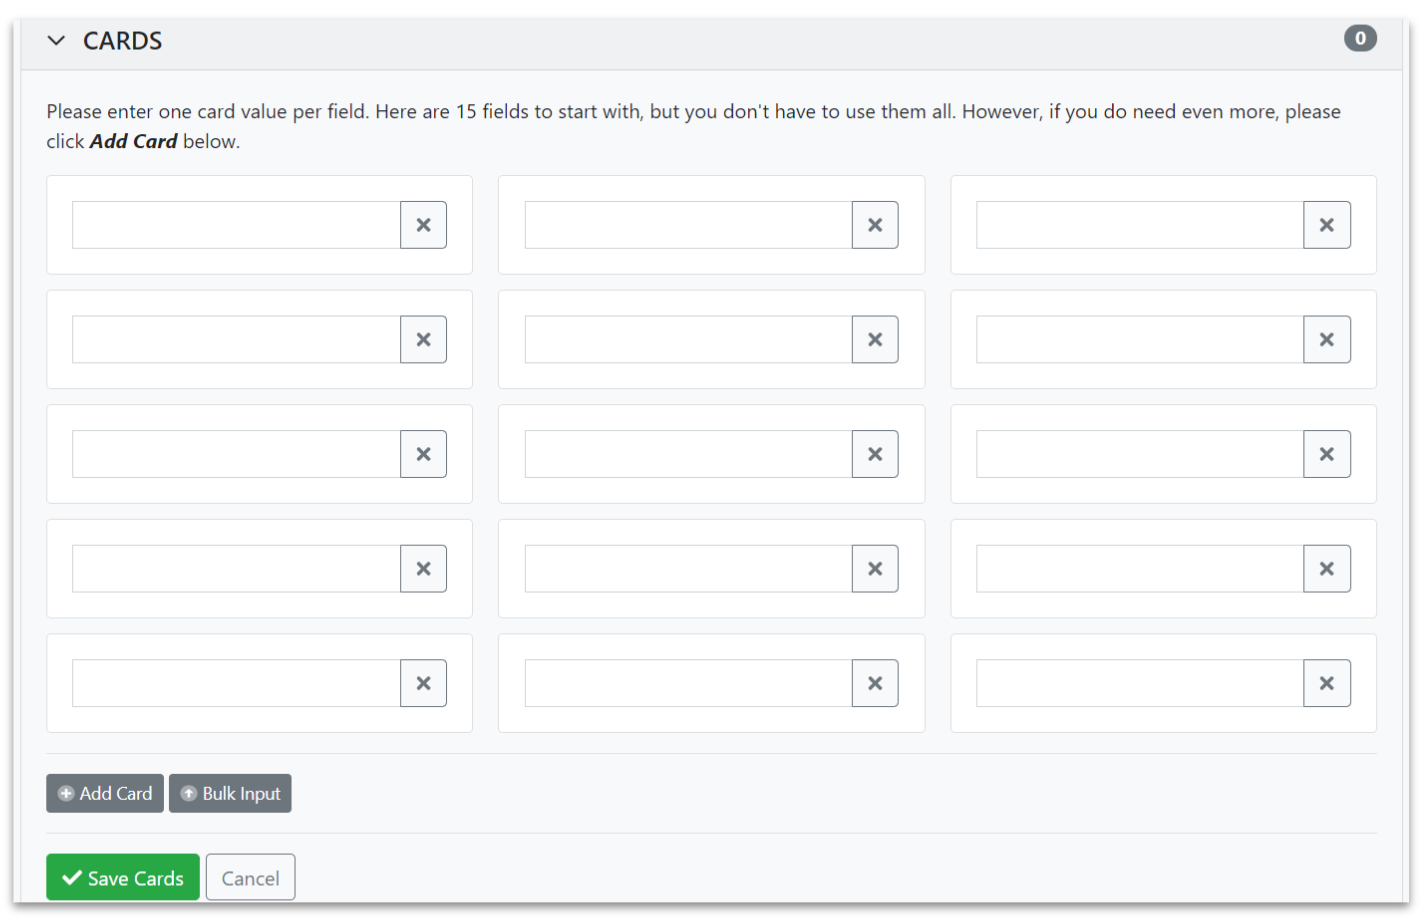Screen dimensions: 1428x922
Task: Collapse the CARDS section chevron
Action: (x=57, y=41)
